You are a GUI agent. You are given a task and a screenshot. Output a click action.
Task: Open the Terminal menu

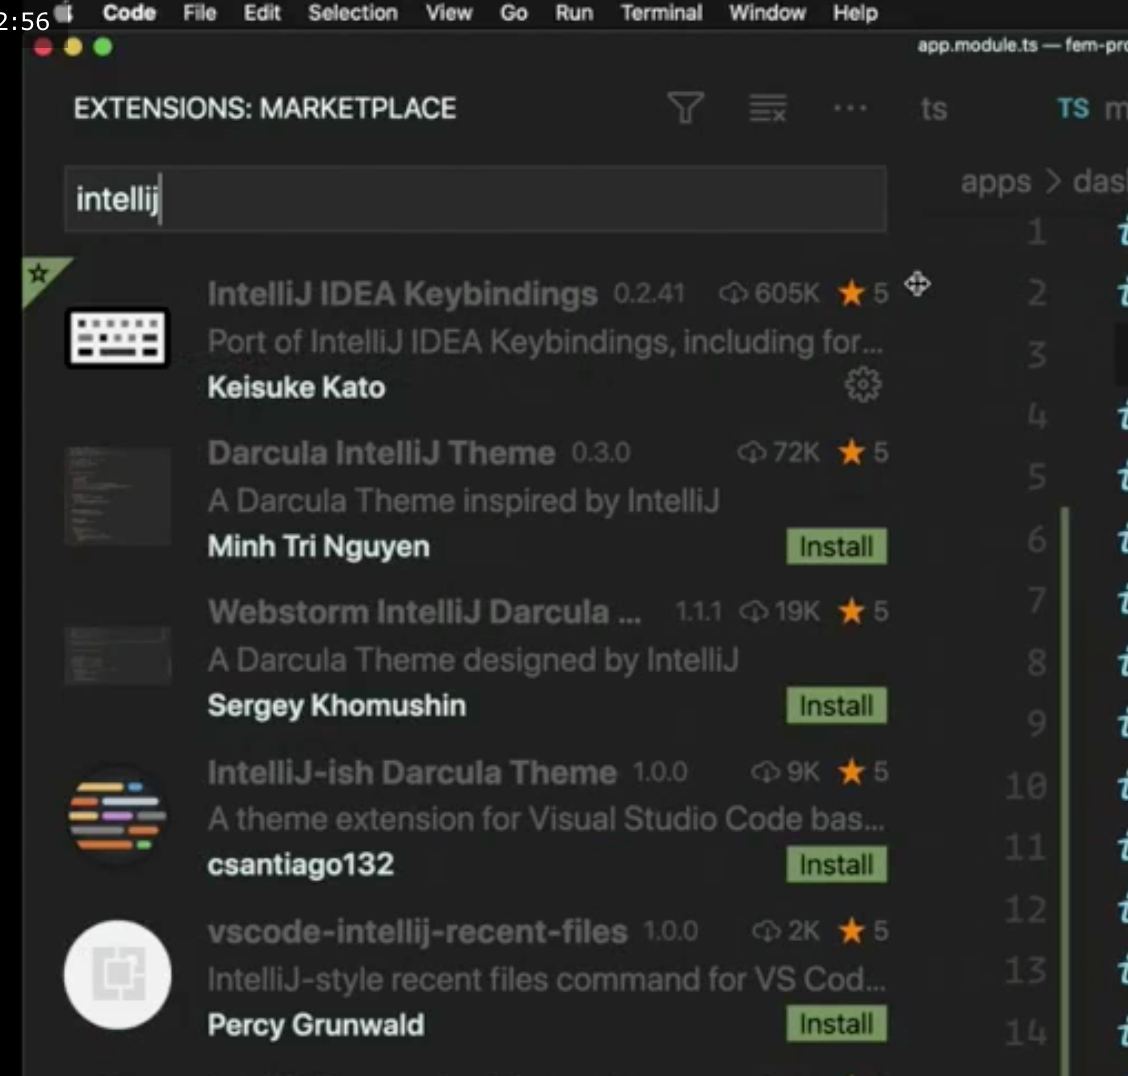pyautogui.click(x=661, y=13)
